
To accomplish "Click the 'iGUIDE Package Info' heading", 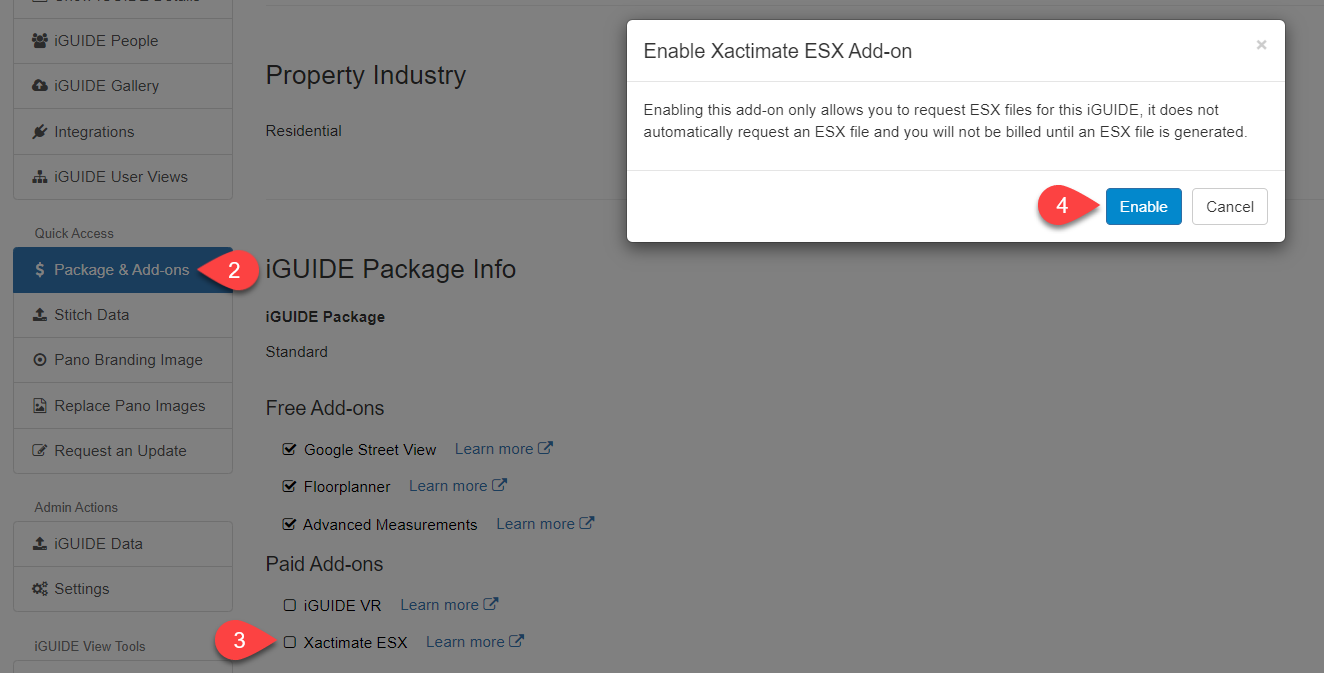I will tap(391, 269).
